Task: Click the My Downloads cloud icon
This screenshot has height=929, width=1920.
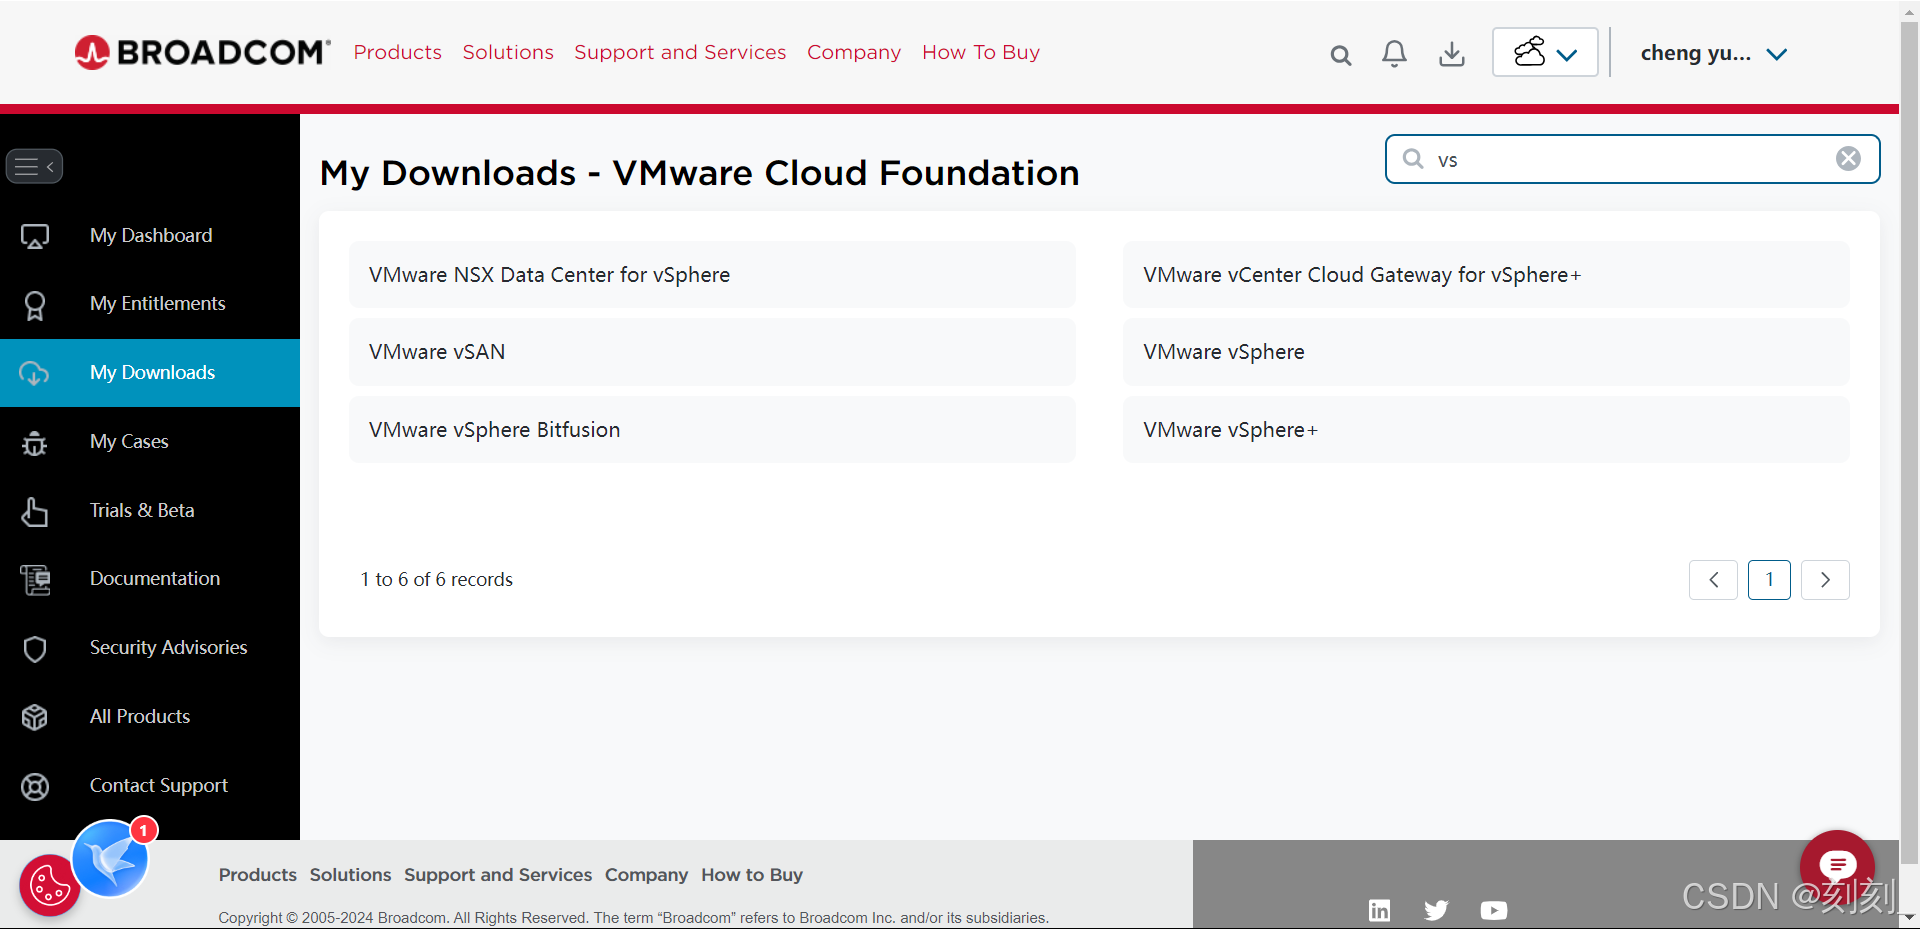Action: pyautogui.click(x=34, y=373)
